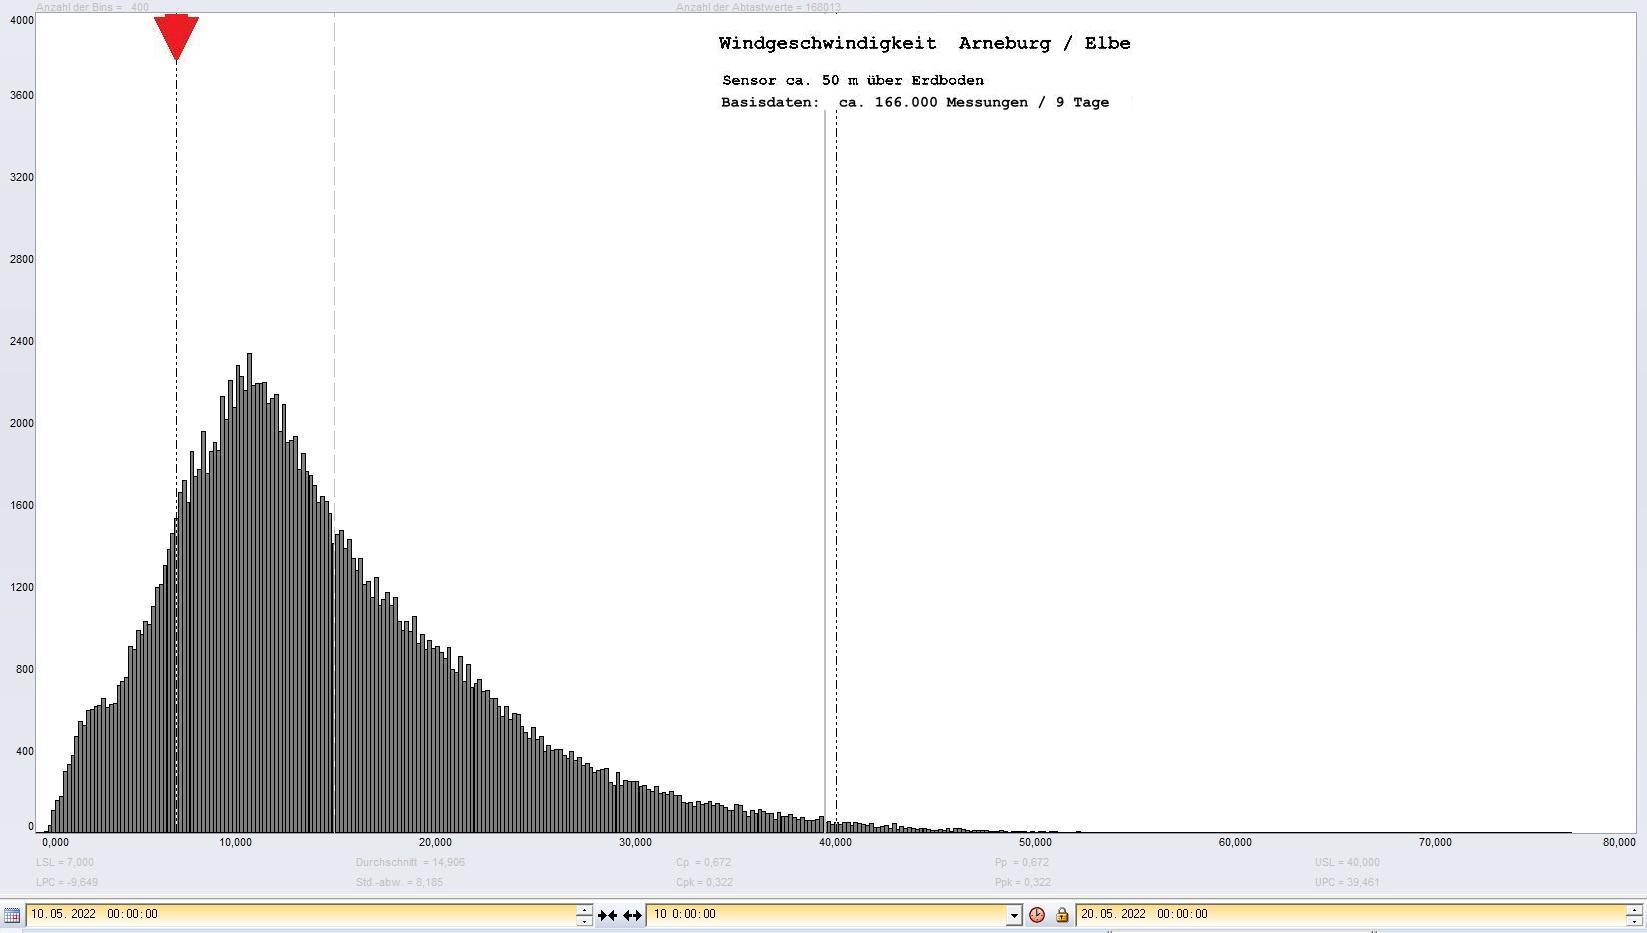Click the 'LSL = 7,000' label
Image resolution: width=1647 pixels, height=933 pixels.
pyautogui.click(x=65, y=862)
